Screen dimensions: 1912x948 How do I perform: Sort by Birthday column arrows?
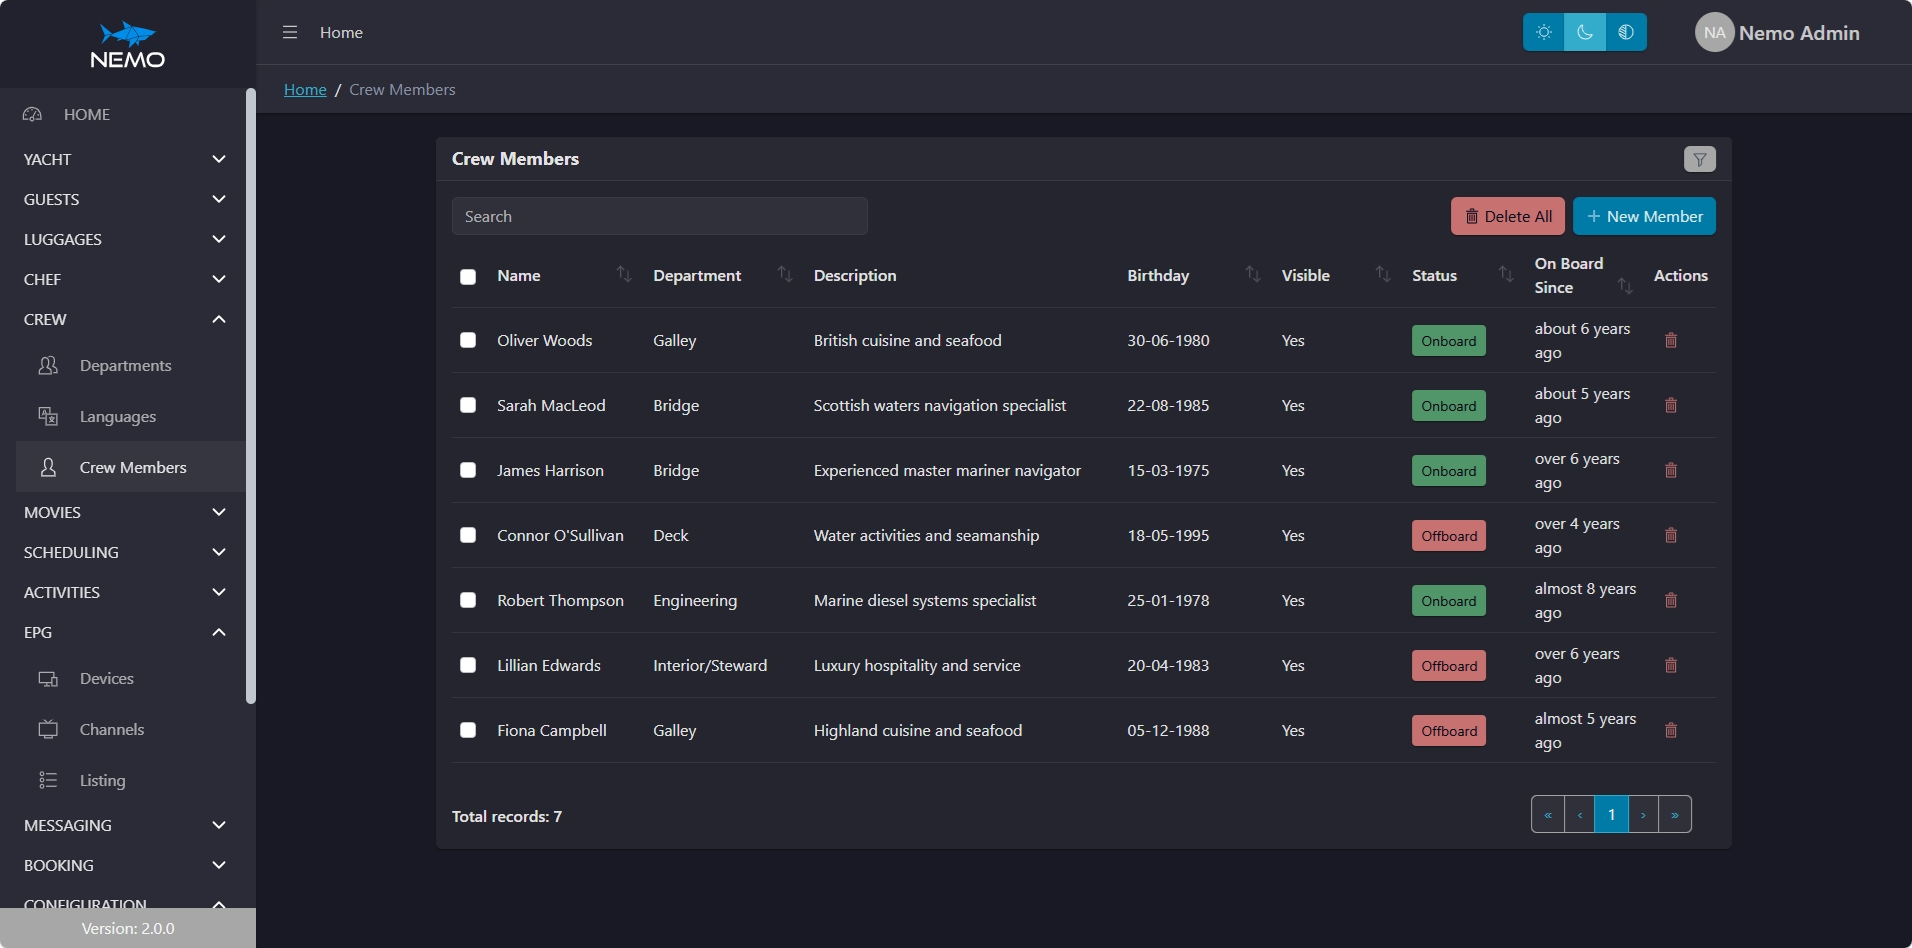pyautogui.click(x=1253, y=274)
